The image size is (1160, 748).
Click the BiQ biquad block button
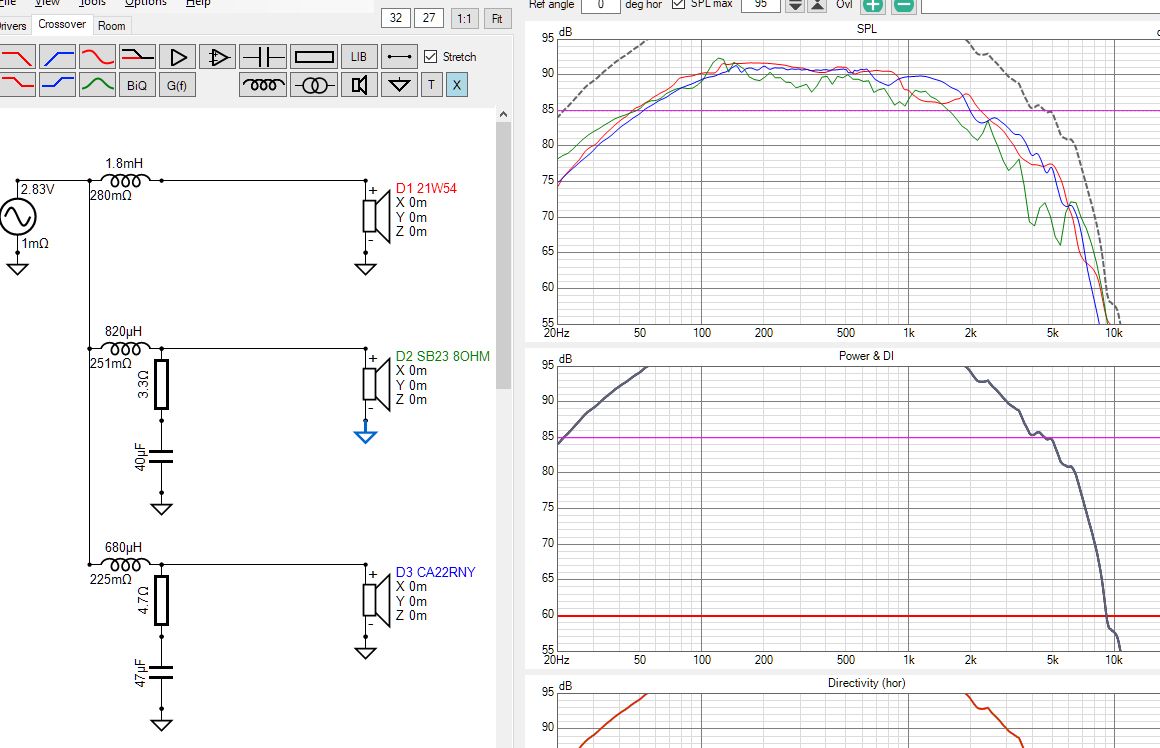pos(137,85)
